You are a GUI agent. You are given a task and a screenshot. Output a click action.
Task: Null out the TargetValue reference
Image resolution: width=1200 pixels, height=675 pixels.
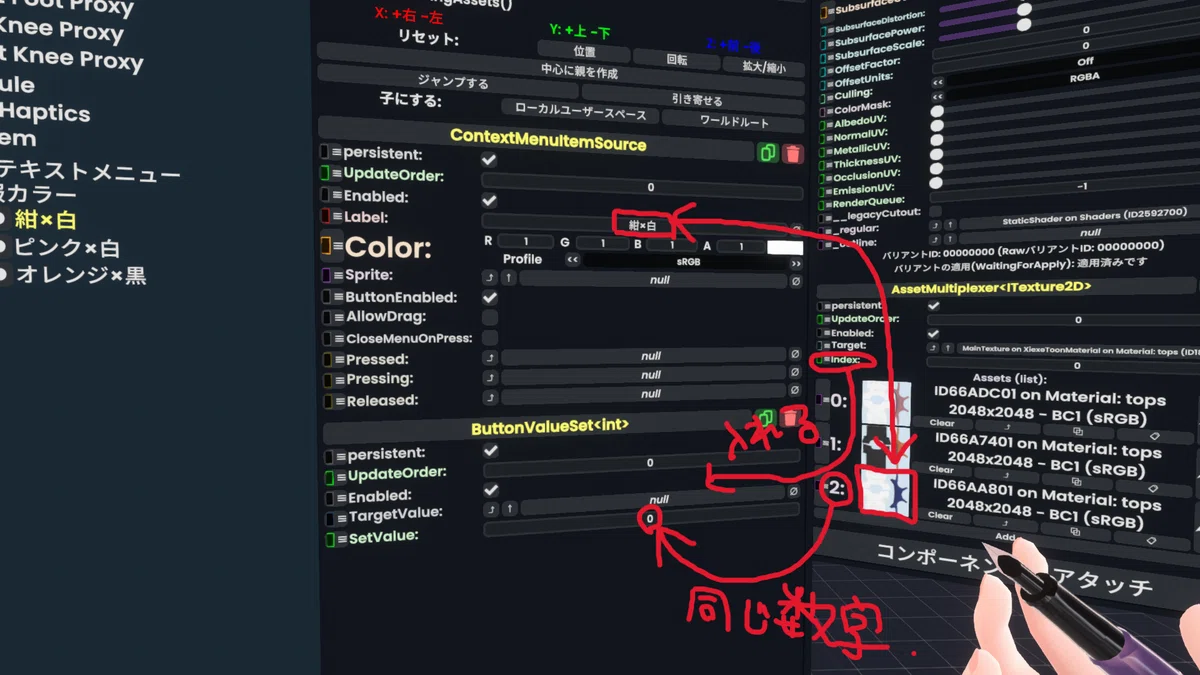[x=794, y=491]
